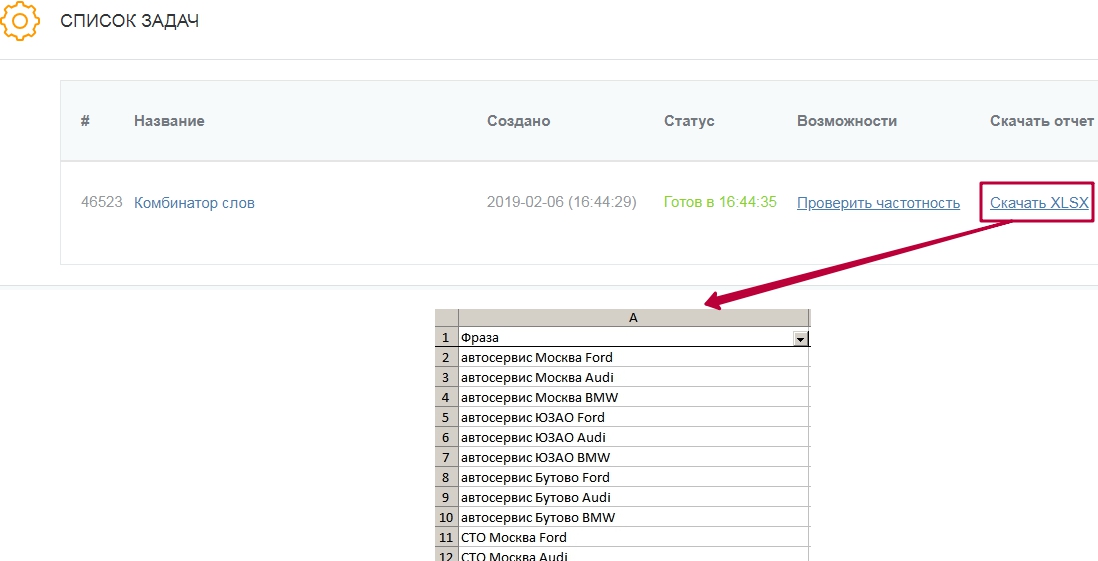Click the Проверить частотность link
Viewport: 1098px width, 561px height.
click(x=878, y=203)
